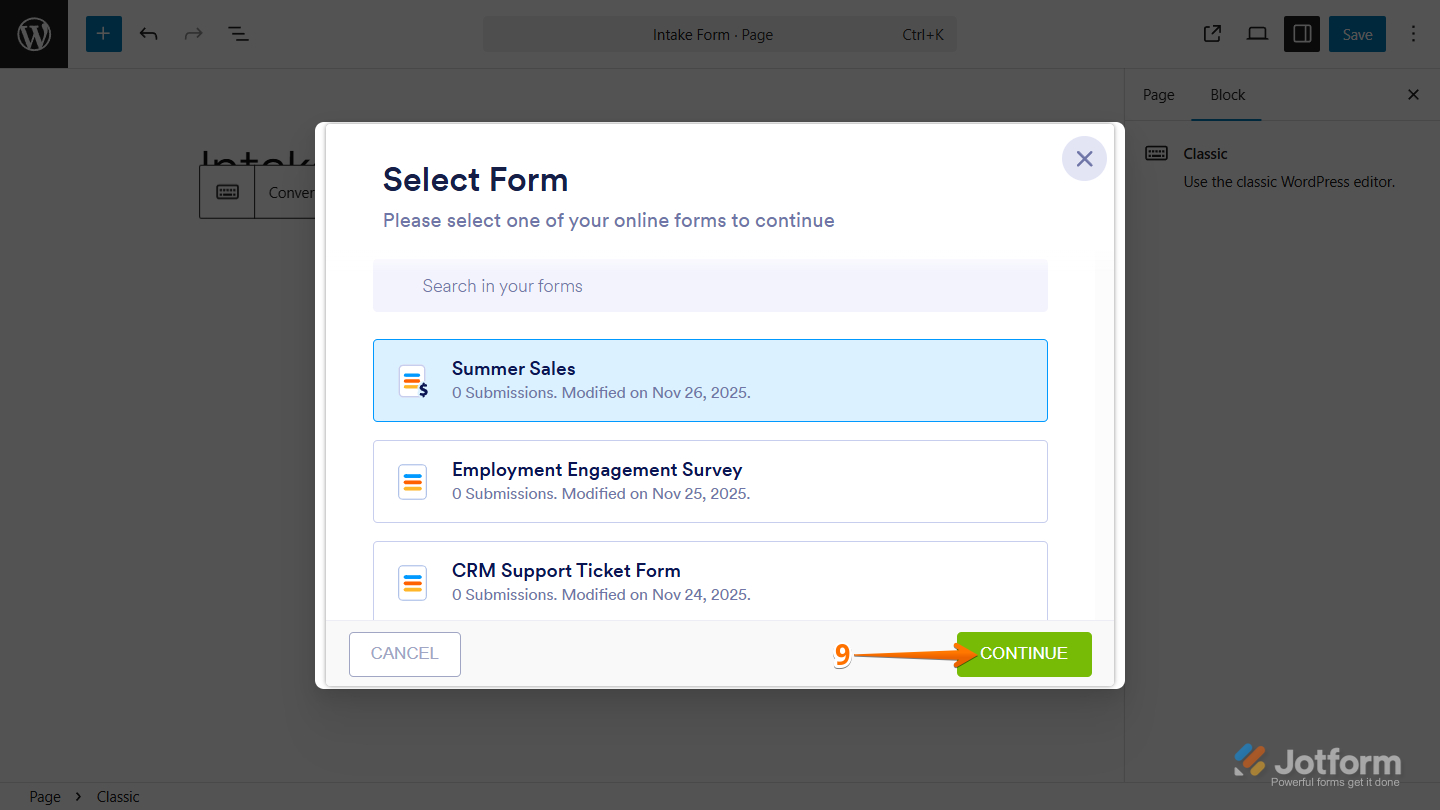
Task: Toggle the settings sidebar panel icon
Action: pos(1301,33)
